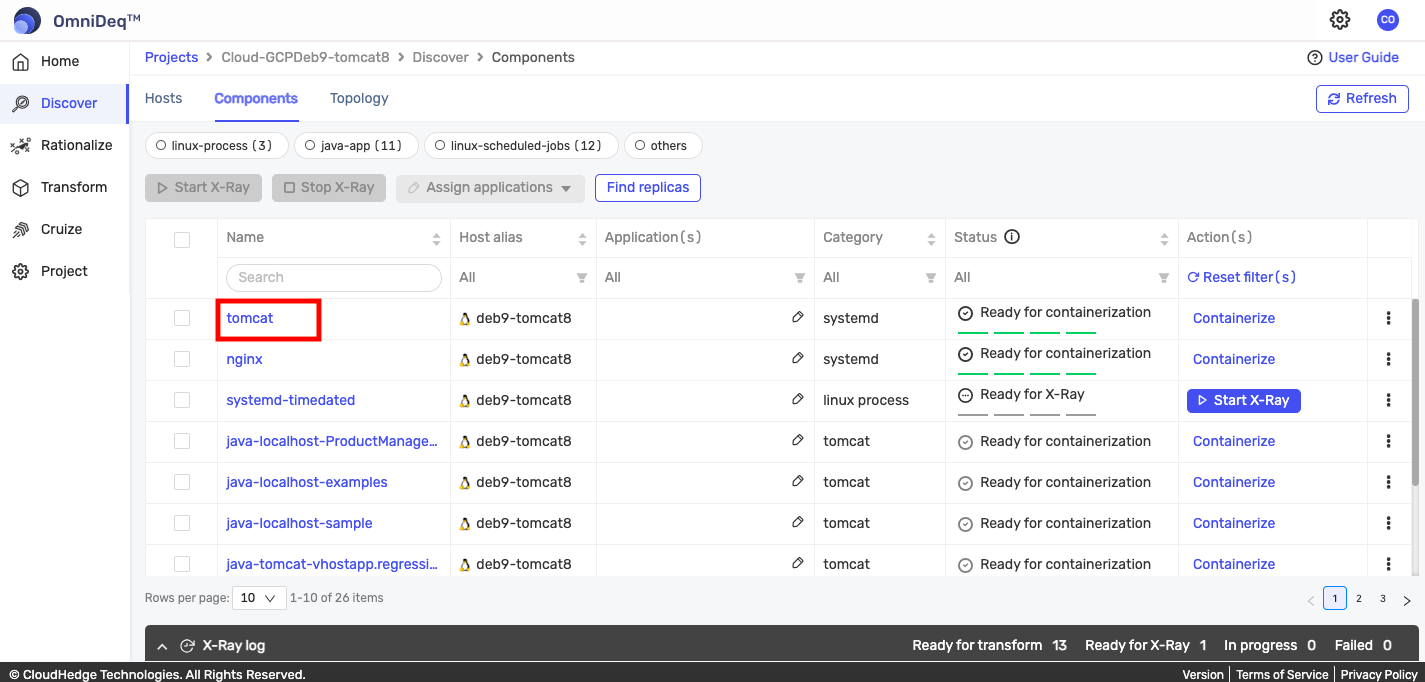1425x682 pixels.
Task: Open the User Guide link
Action: pos(1353,57)
